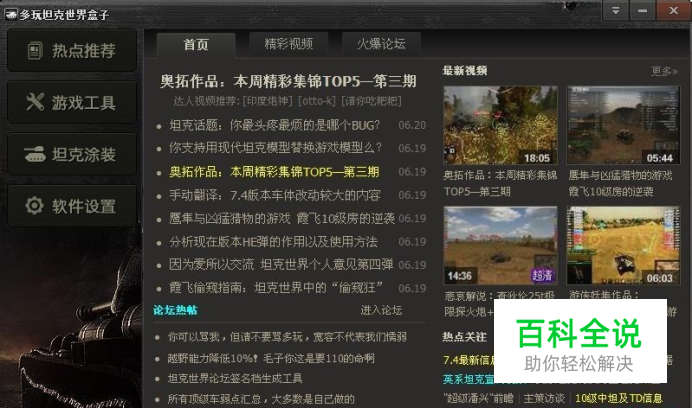Open hot topic link 7.4最新信息
The image size is (692, 408).
tap(468, 360)
